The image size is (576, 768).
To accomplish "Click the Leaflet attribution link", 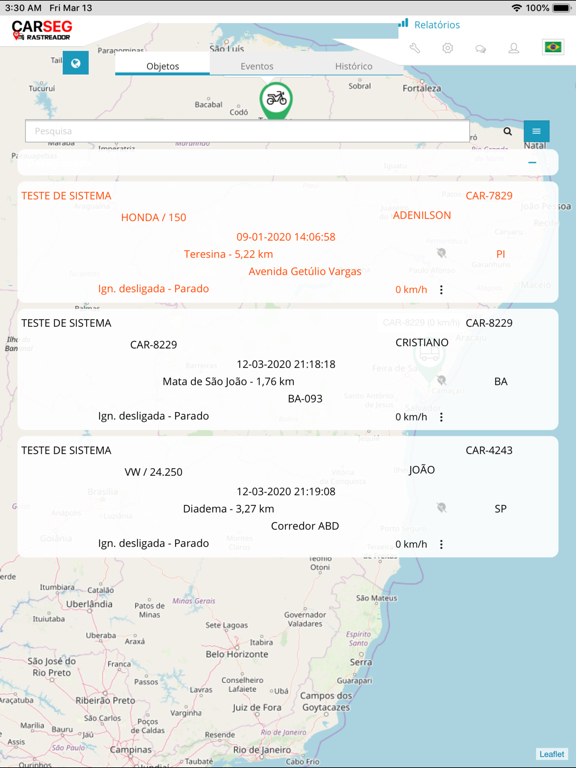I will pyautogui.click(x=552, y=754).
